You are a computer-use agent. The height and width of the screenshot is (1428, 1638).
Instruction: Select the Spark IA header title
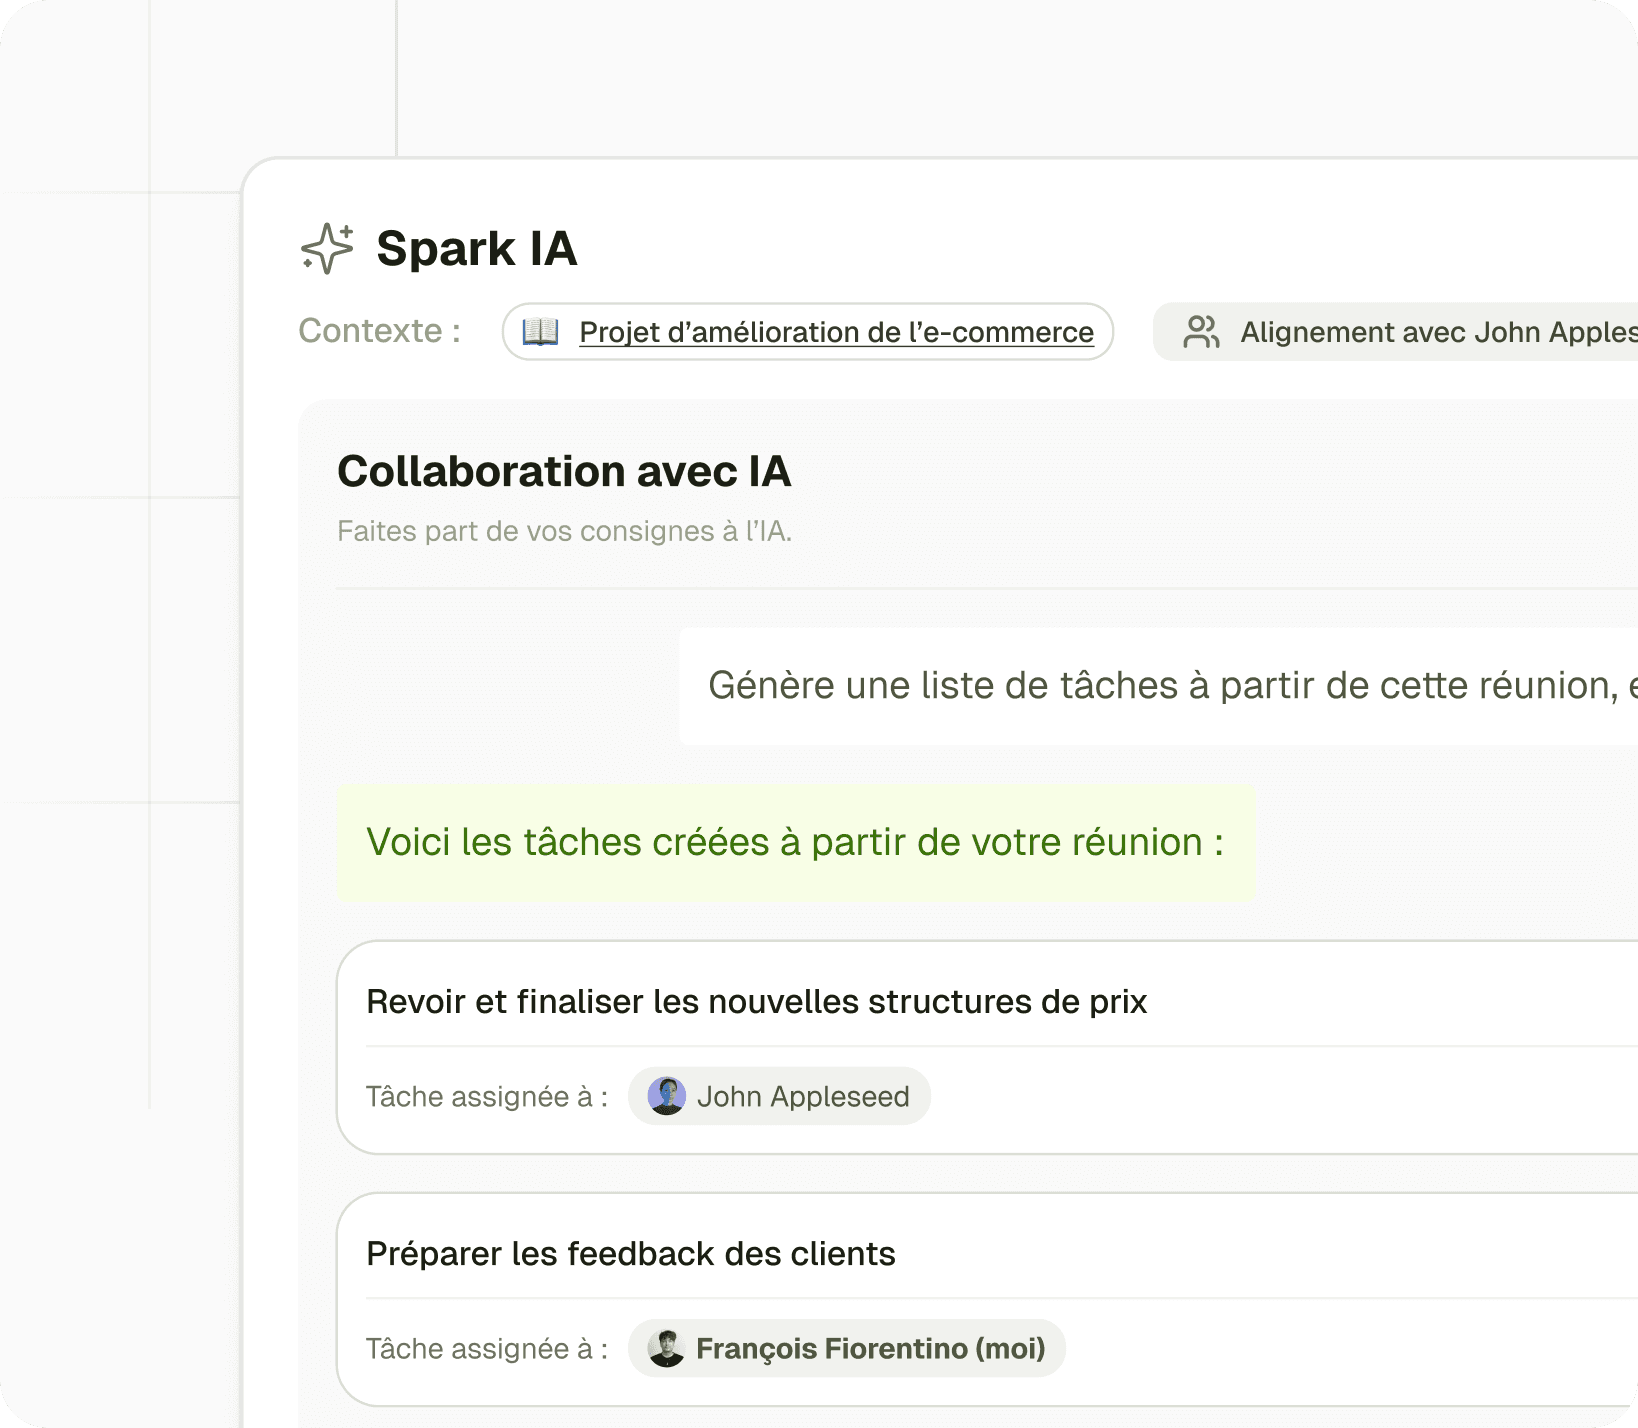(476, 249)
